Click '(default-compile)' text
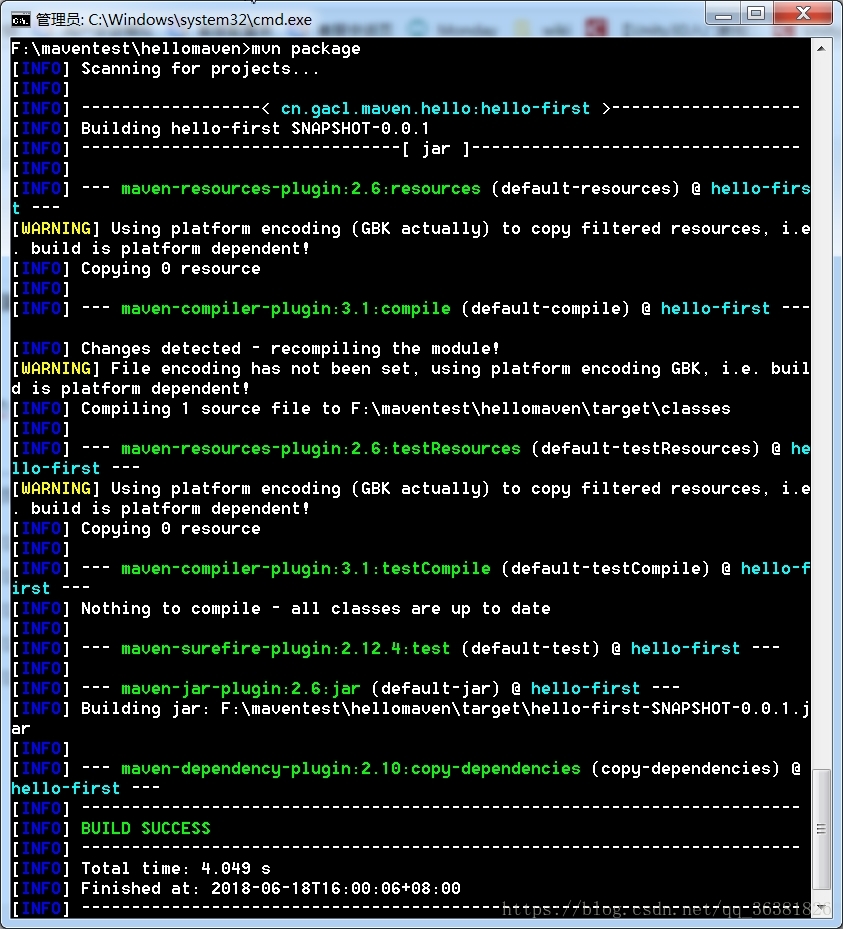Image resolution: width=843 pixels, height=929 pixels. tap(545, 309)
